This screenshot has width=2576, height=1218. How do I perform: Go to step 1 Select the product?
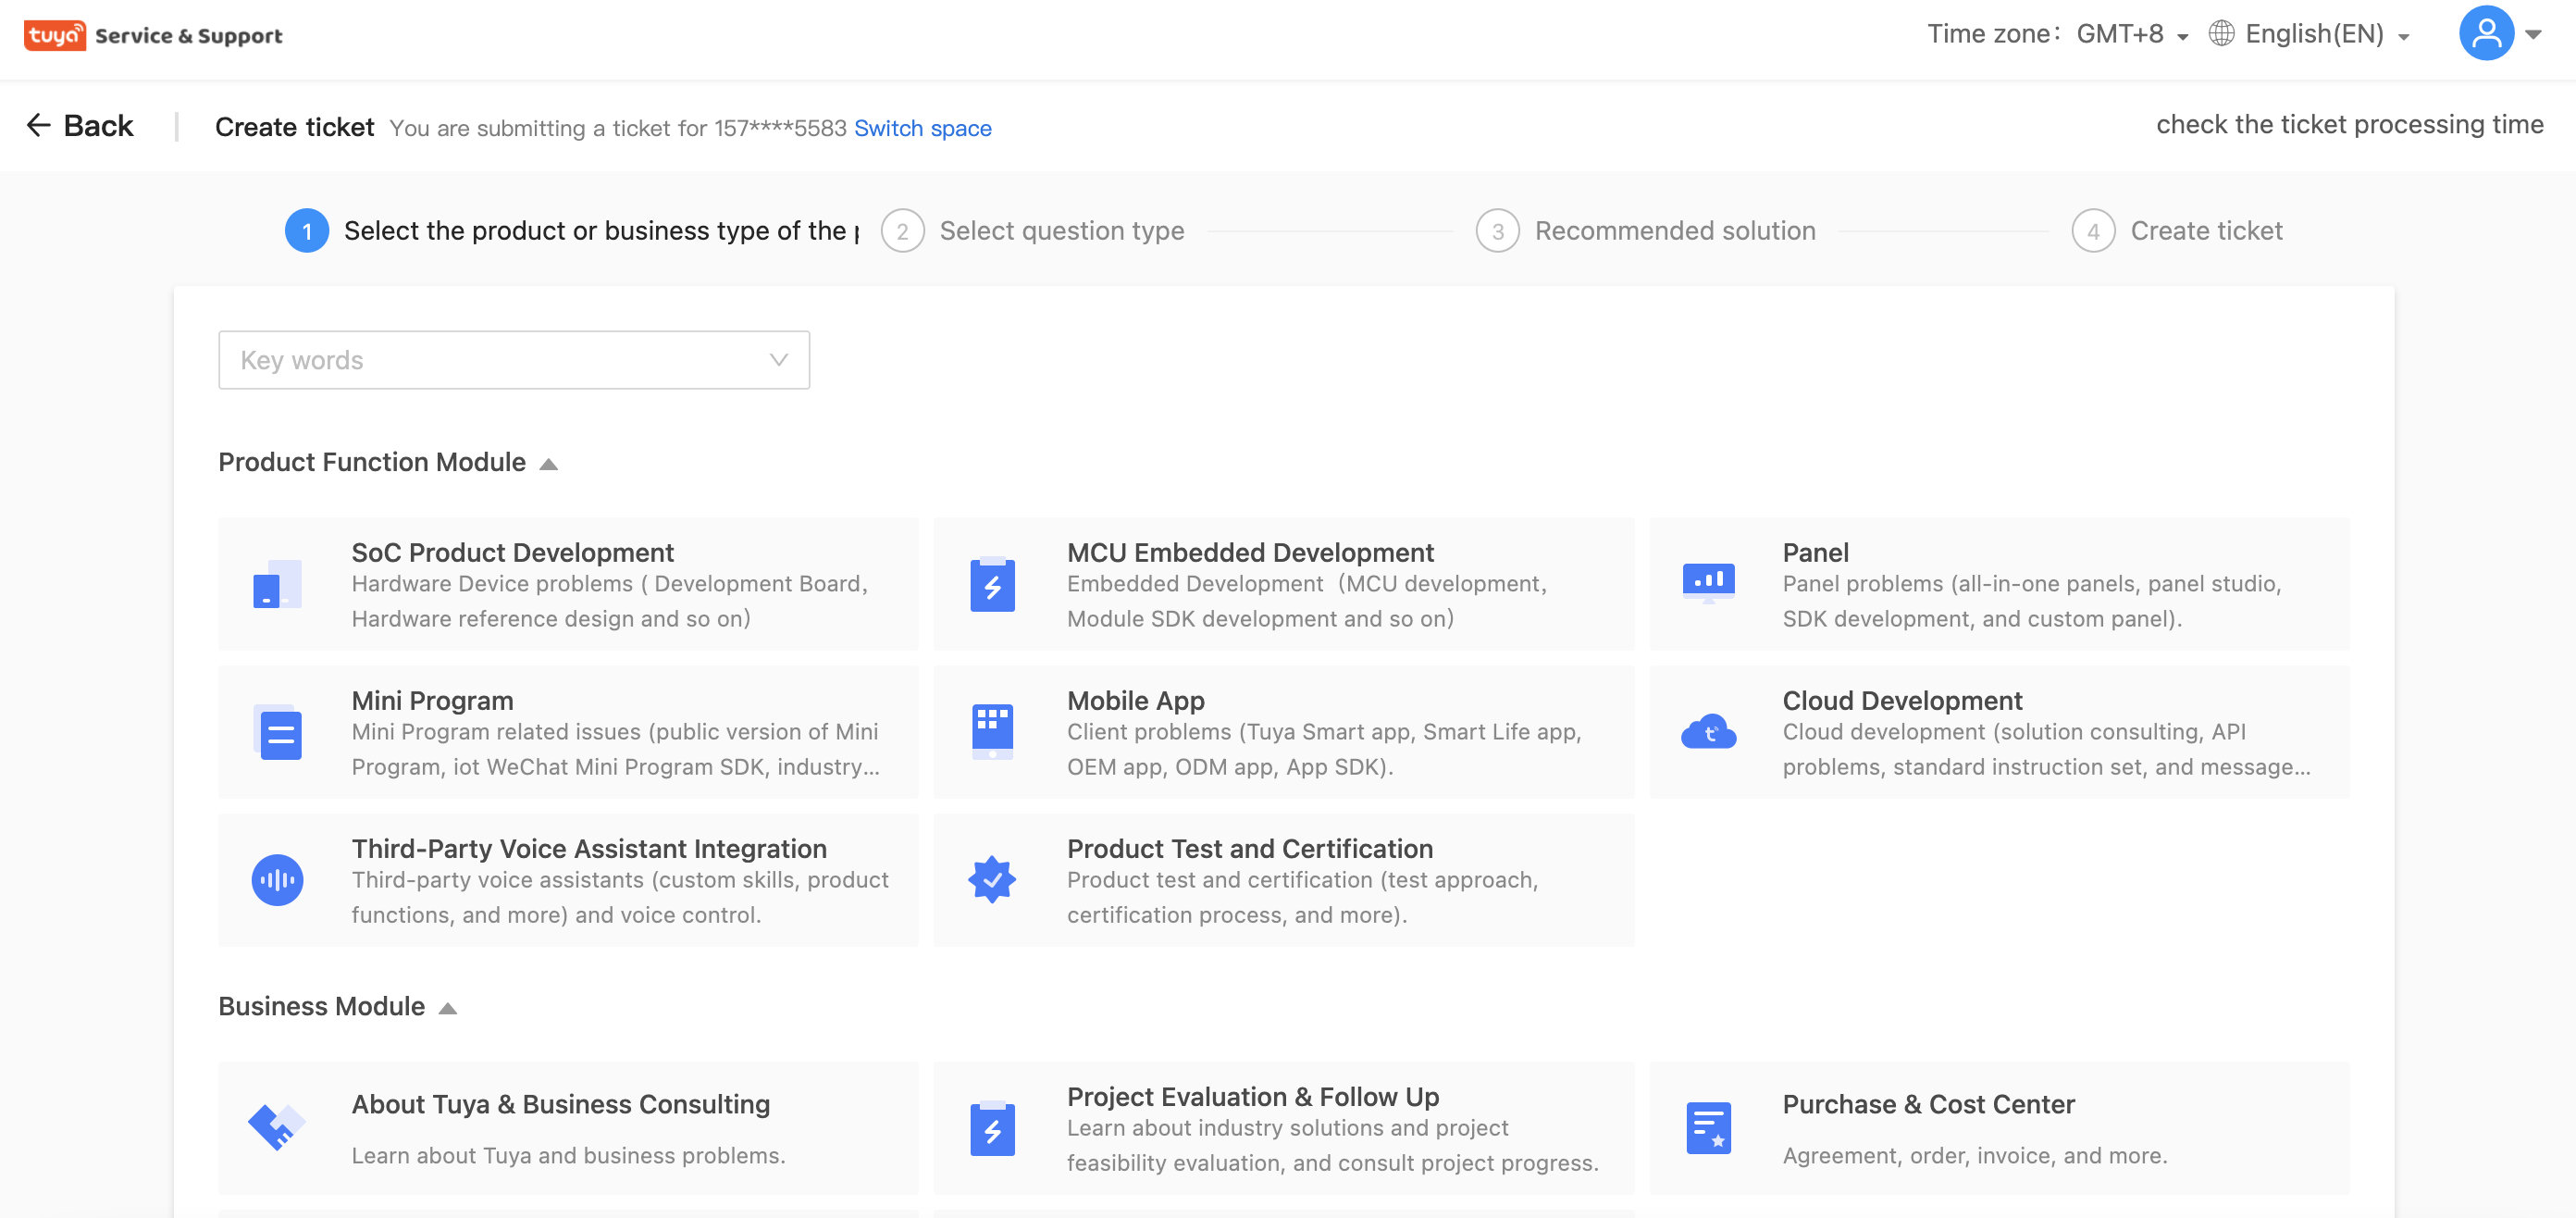(x=572, y=231)
